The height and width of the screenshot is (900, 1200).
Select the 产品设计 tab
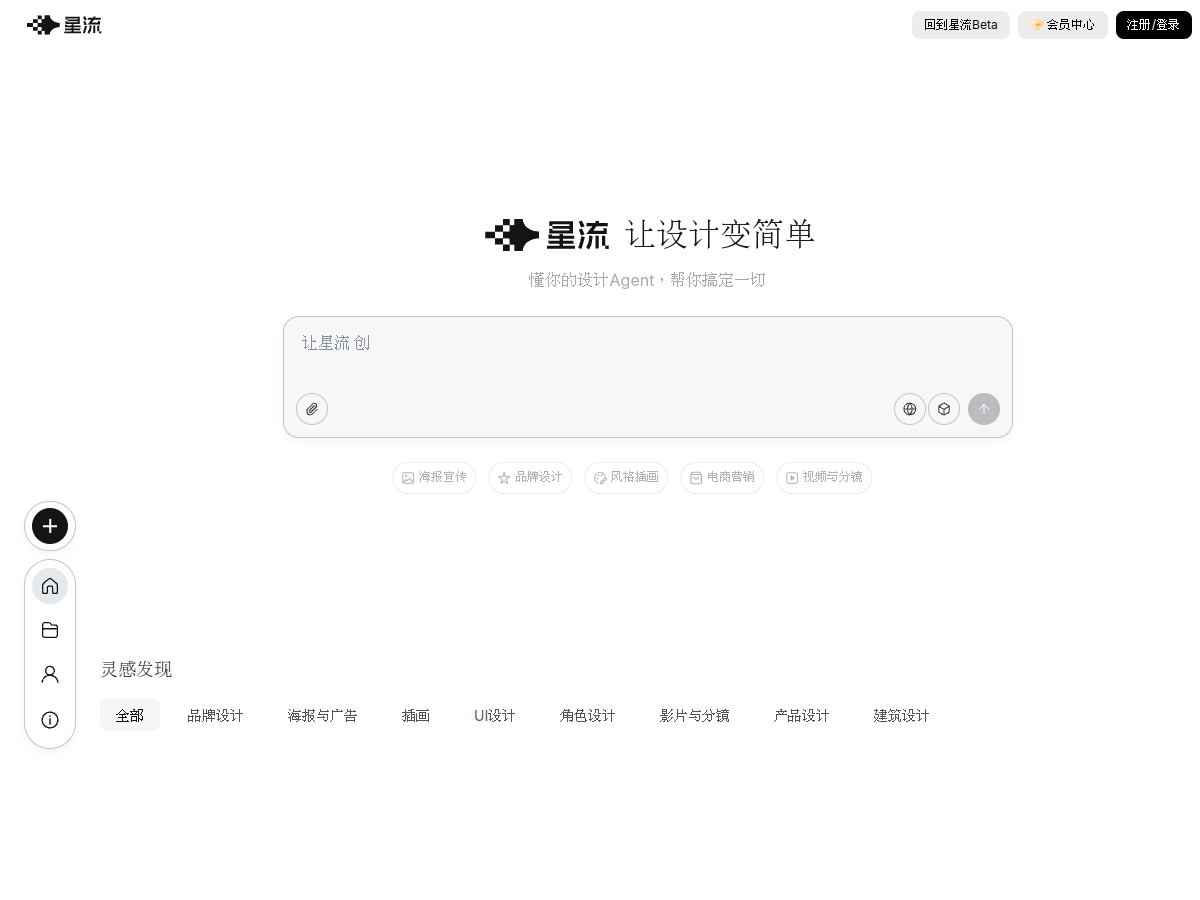(x=802, y=715)
